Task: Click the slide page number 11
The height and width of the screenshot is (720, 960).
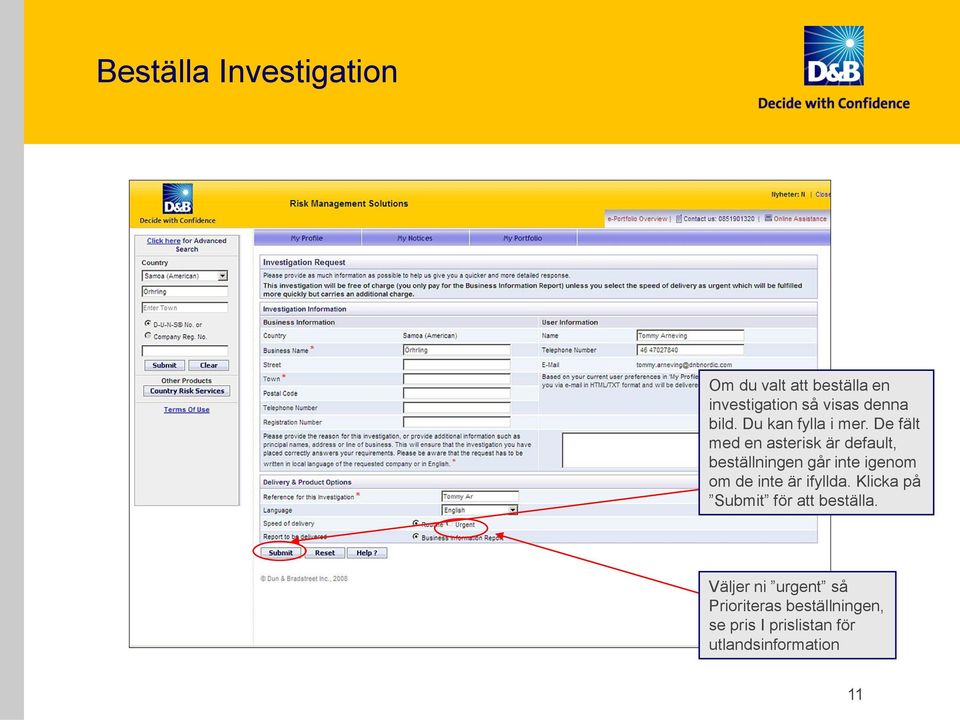Action: coord(855,694)
